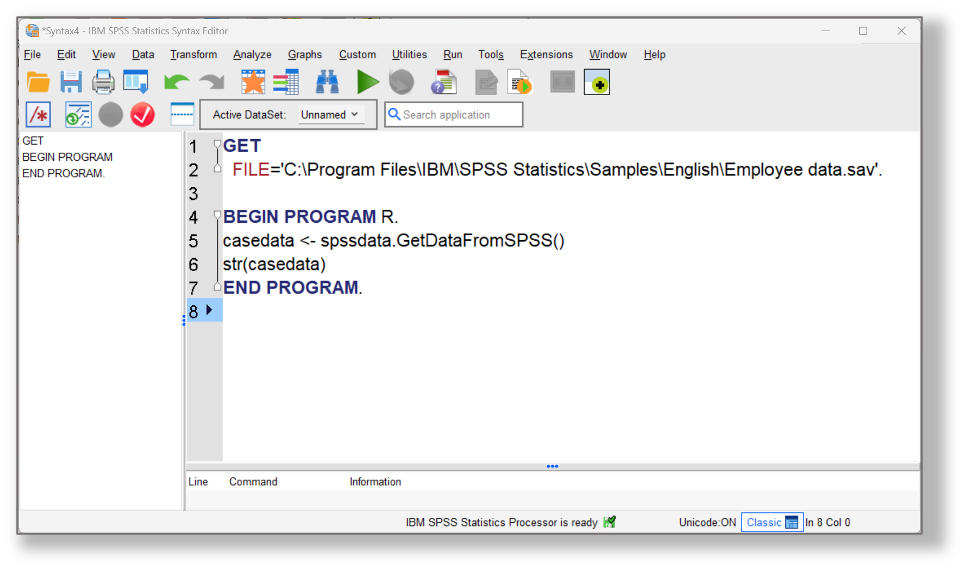
Task: Open the Run menu
Action: (x=453, y=54)
